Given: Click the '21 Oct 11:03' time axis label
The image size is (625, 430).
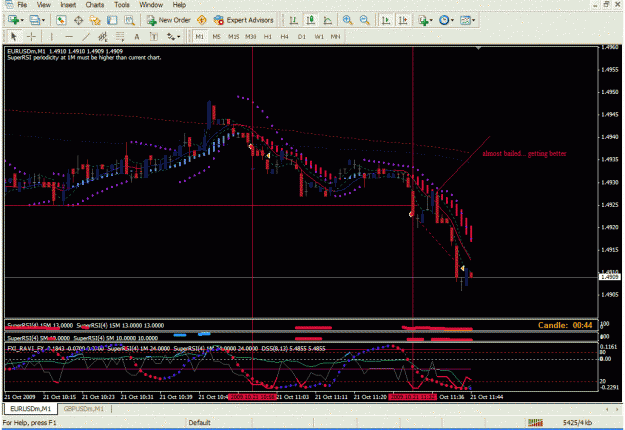Looking at the screenshot, I should coord(293,397).
